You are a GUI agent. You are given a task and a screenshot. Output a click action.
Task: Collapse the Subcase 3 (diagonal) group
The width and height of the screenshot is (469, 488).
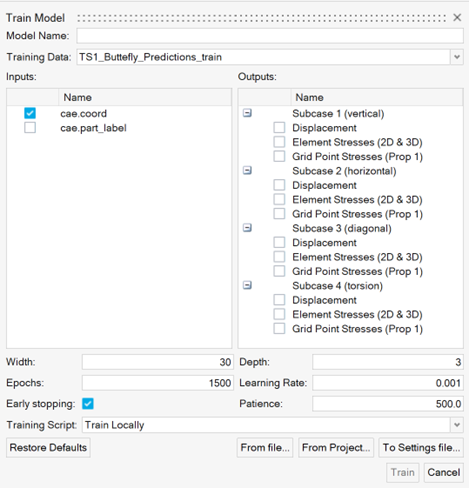click(247, 228)
